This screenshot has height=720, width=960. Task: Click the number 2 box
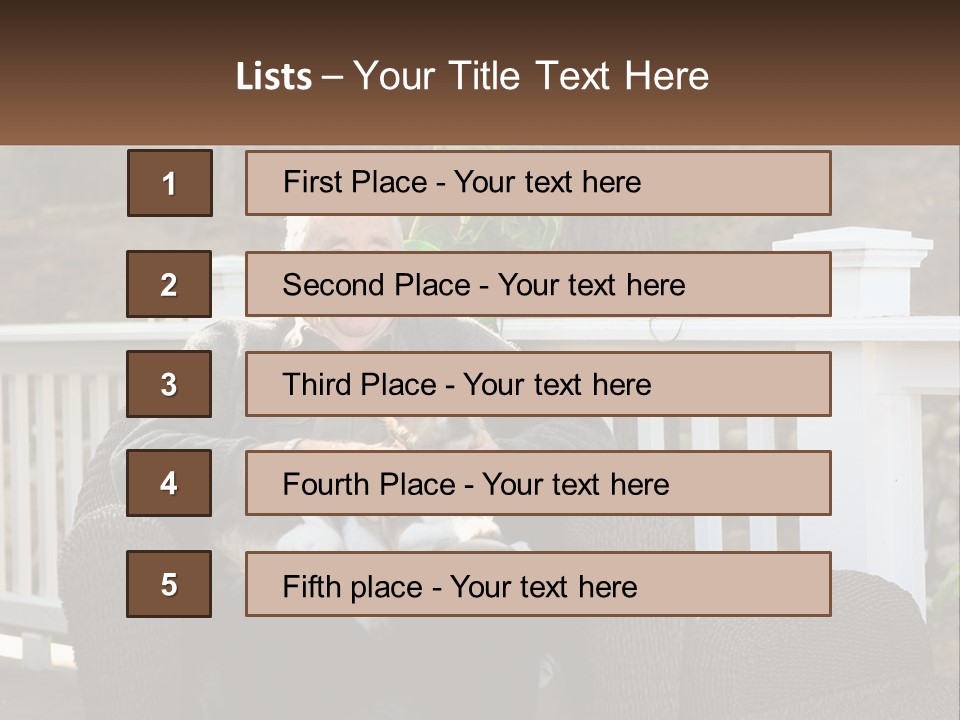(169, 284)
